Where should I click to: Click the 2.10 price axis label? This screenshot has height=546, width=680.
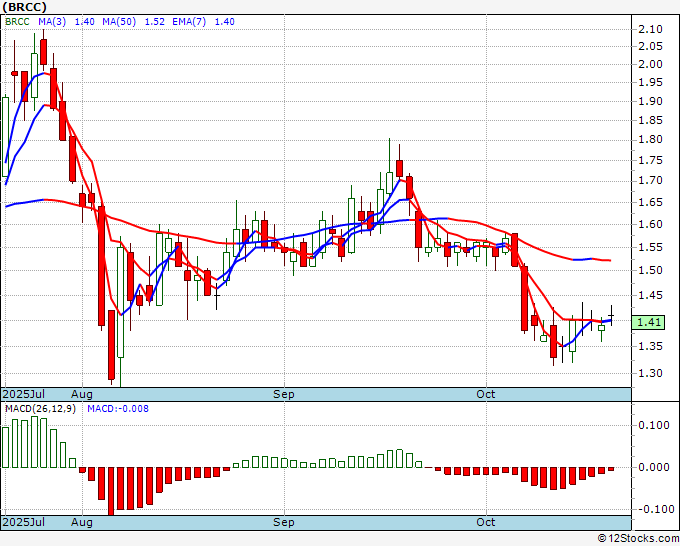point(650,29)
